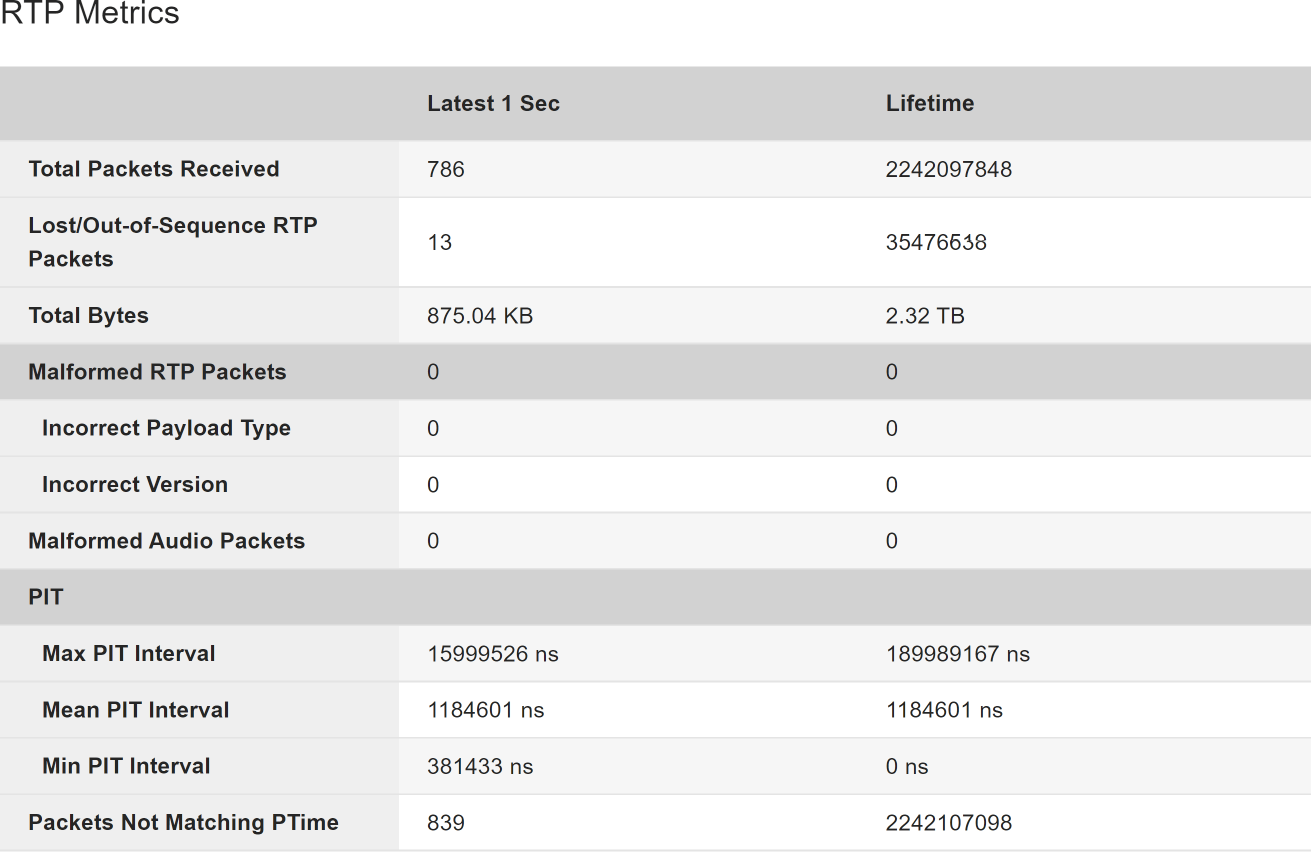
Task: Click the Total Packets Received row label
Action: [x=154, y=169]
